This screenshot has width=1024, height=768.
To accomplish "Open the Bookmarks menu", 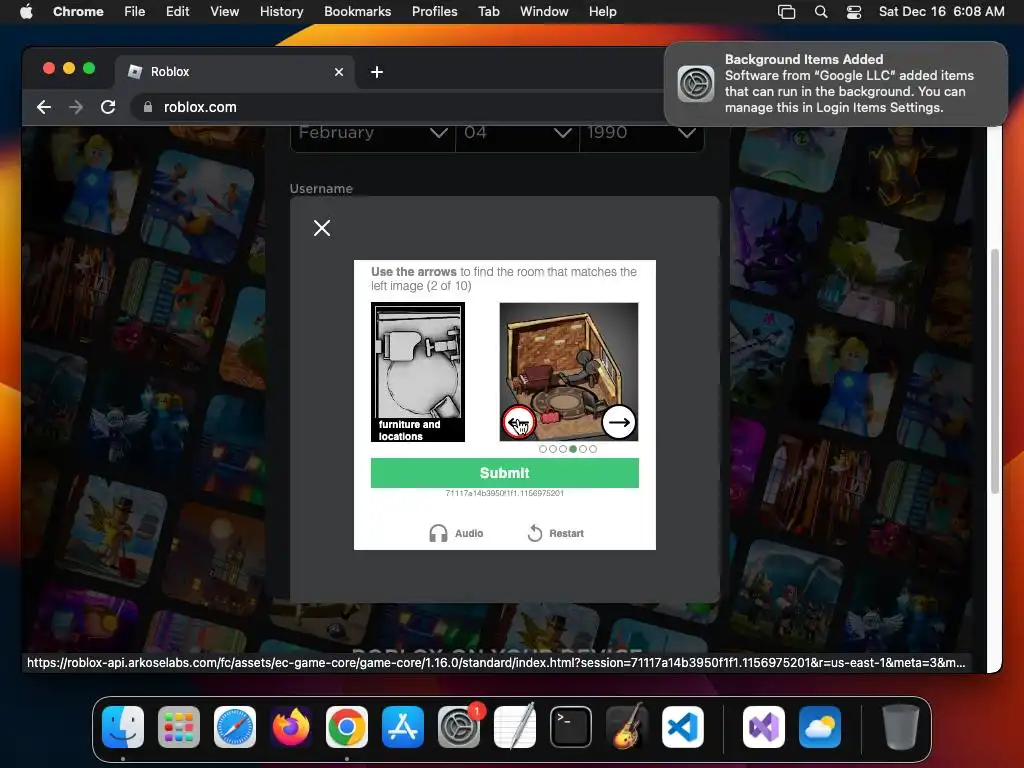I will pos(357,12).
